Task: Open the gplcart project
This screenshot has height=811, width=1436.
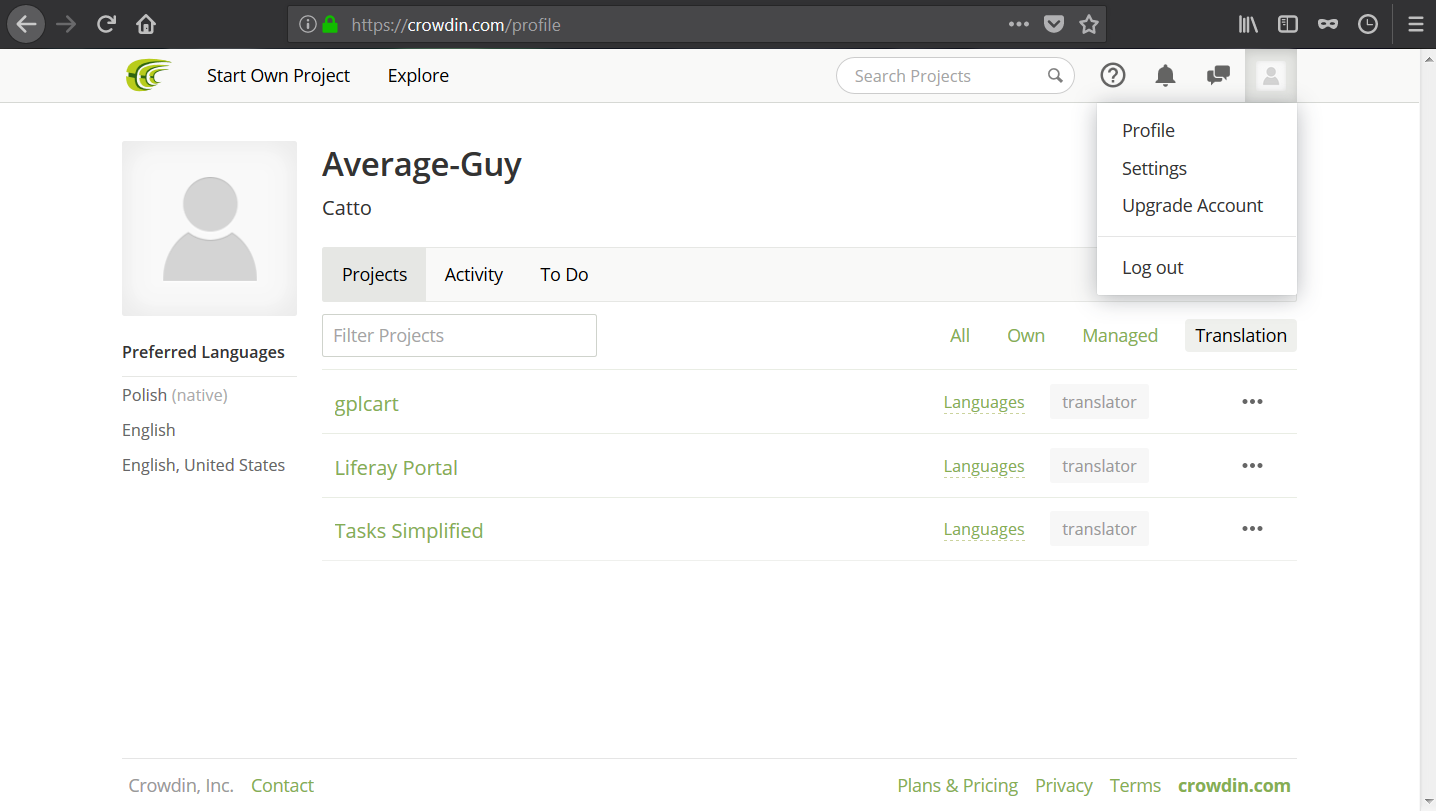Action: coord(366,404)
